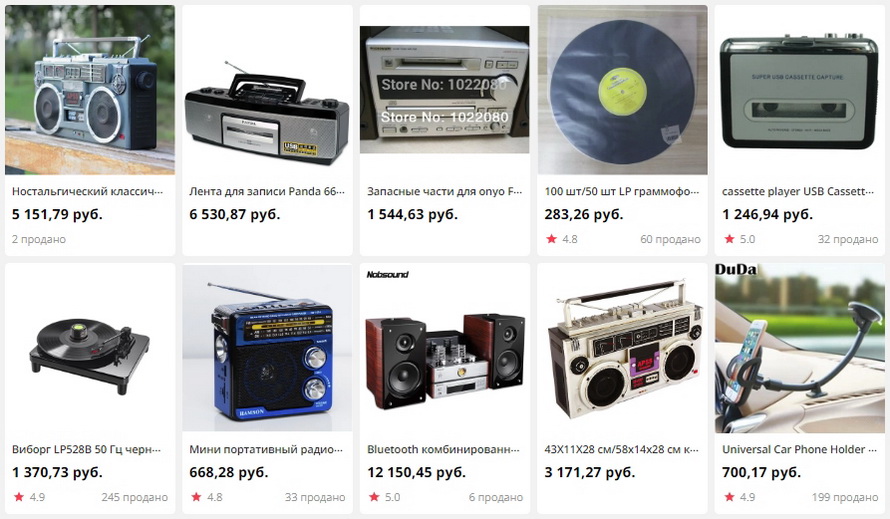
Task: Click the 12 150,45 руб. price
Action: [416, 472]
